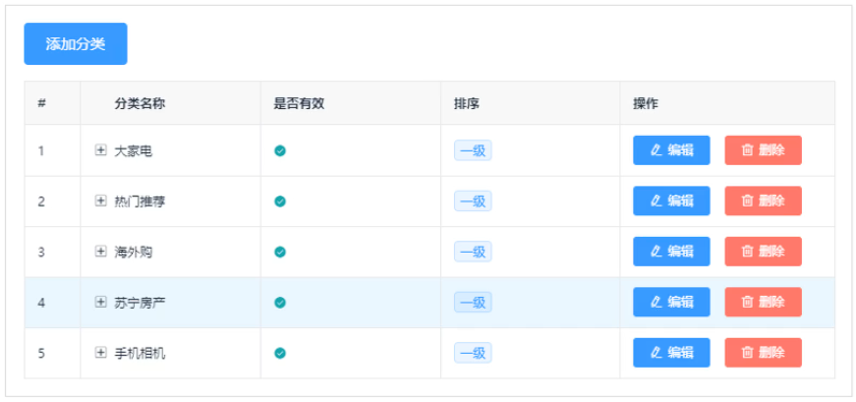
Task: Expand the 苏宁房产 category tree node
Action: (100, 302)
